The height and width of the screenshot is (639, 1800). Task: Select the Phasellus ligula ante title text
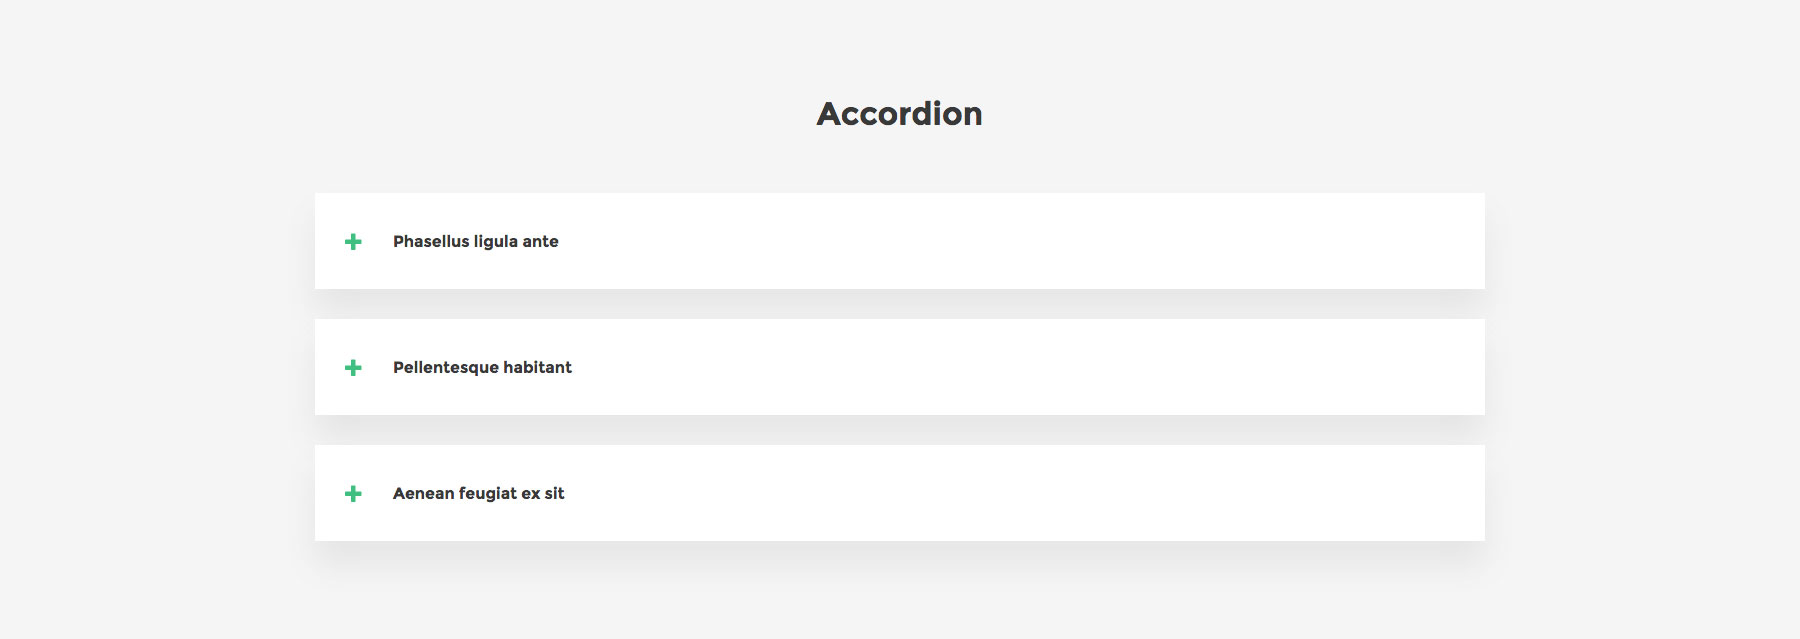[x=475, y=241]
